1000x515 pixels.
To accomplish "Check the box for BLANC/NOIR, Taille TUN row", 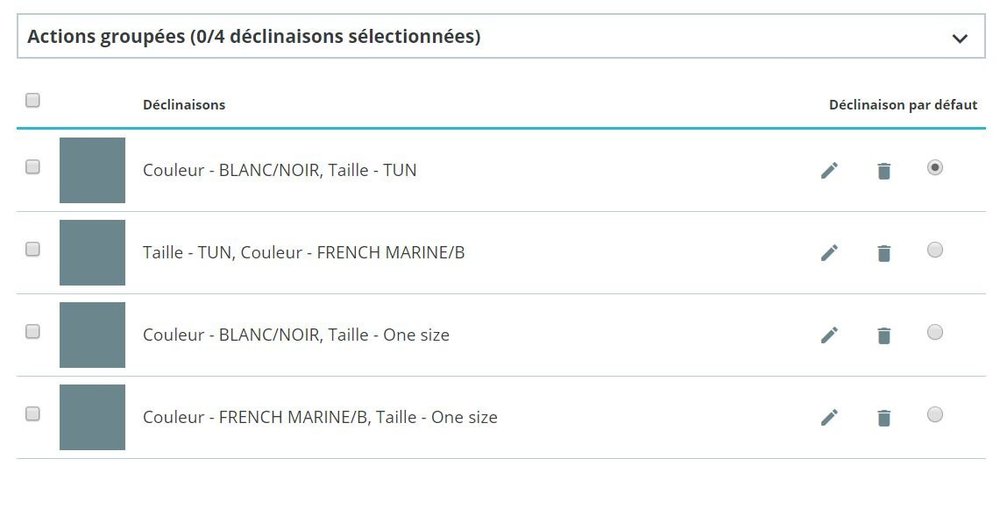I will pyautogui.click(x=33, y=167).
